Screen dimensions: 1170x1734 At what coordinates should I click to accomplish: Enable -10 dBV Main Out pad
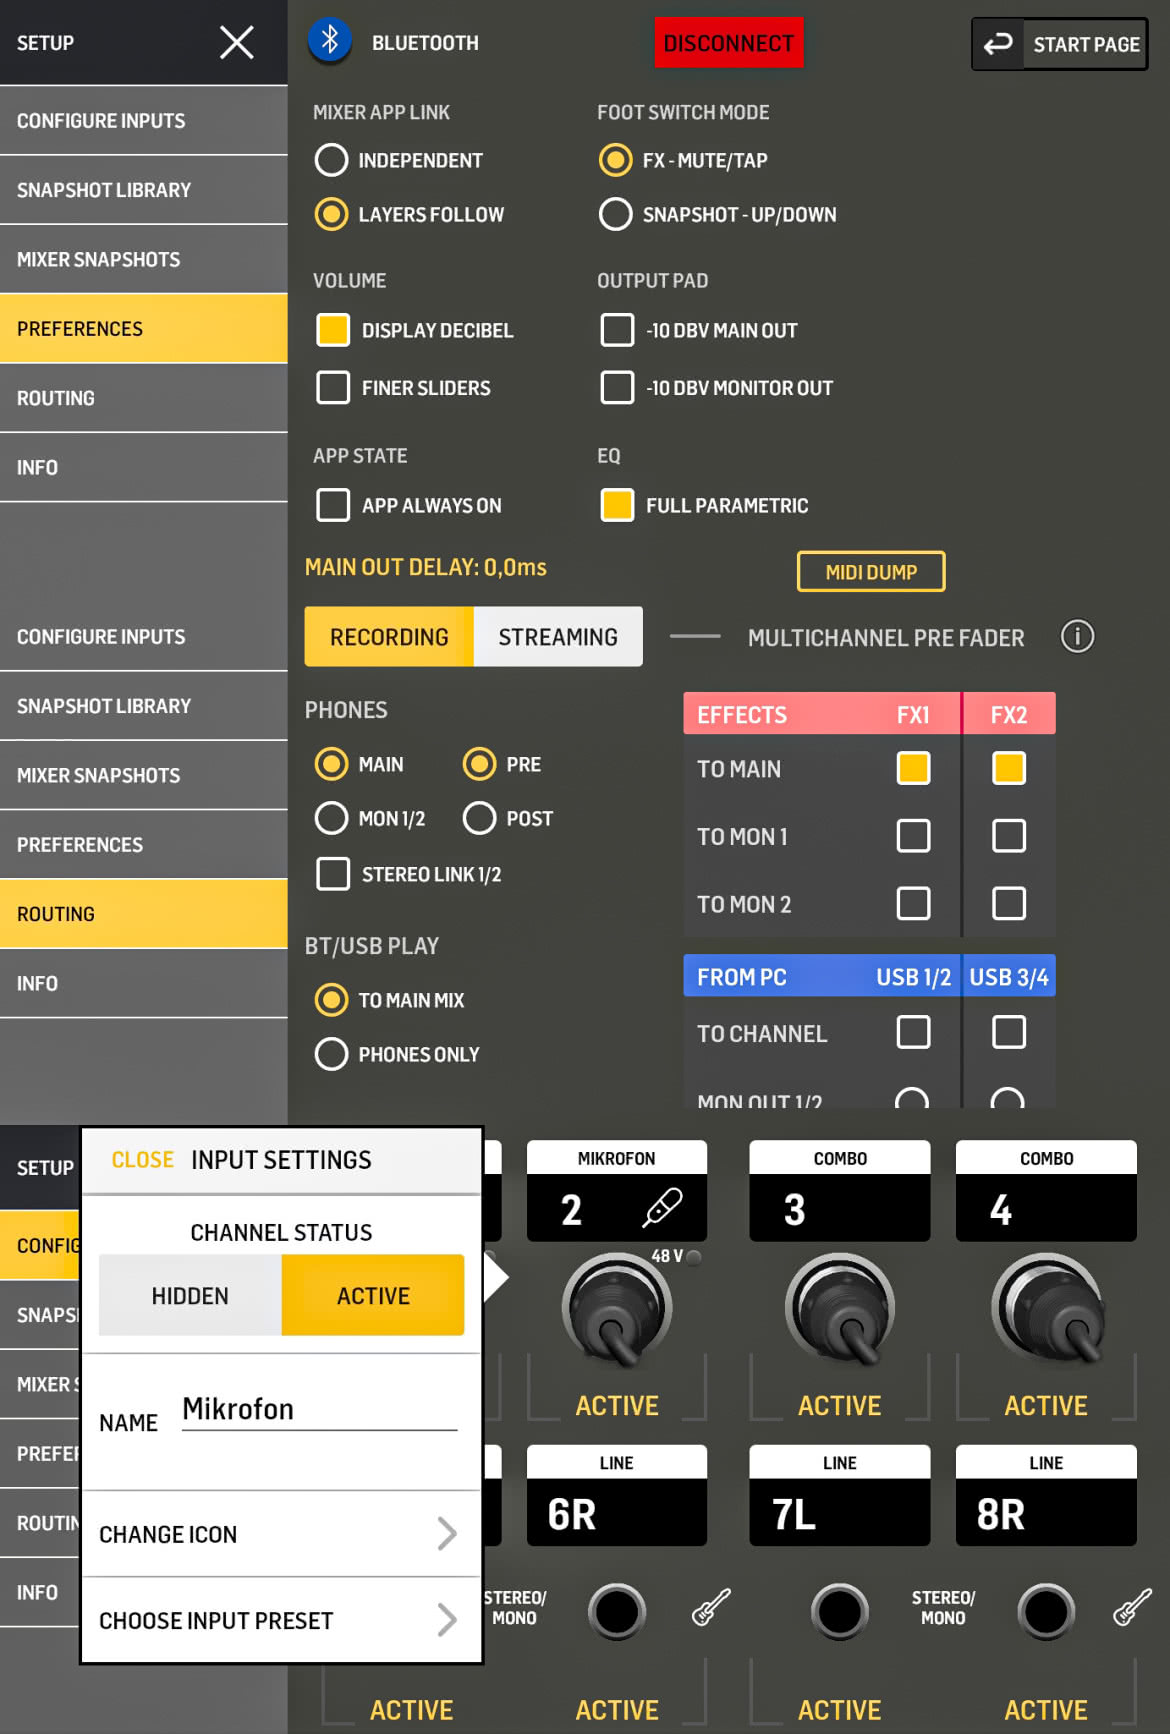tap(617, 330)
